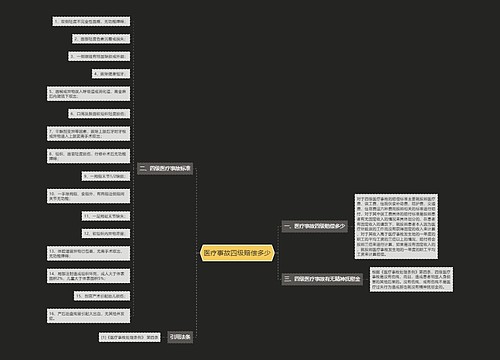Select leaf node numbered 3
This screenshot has width=500, height=360.
point(99,56)
